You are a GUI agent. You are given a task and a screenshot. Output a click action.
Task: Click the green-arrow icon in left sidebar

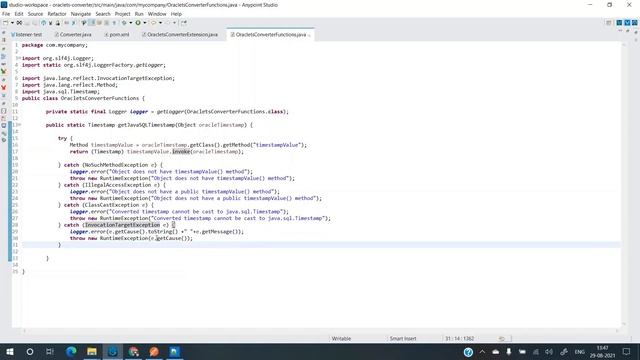[x=4, y=71]
